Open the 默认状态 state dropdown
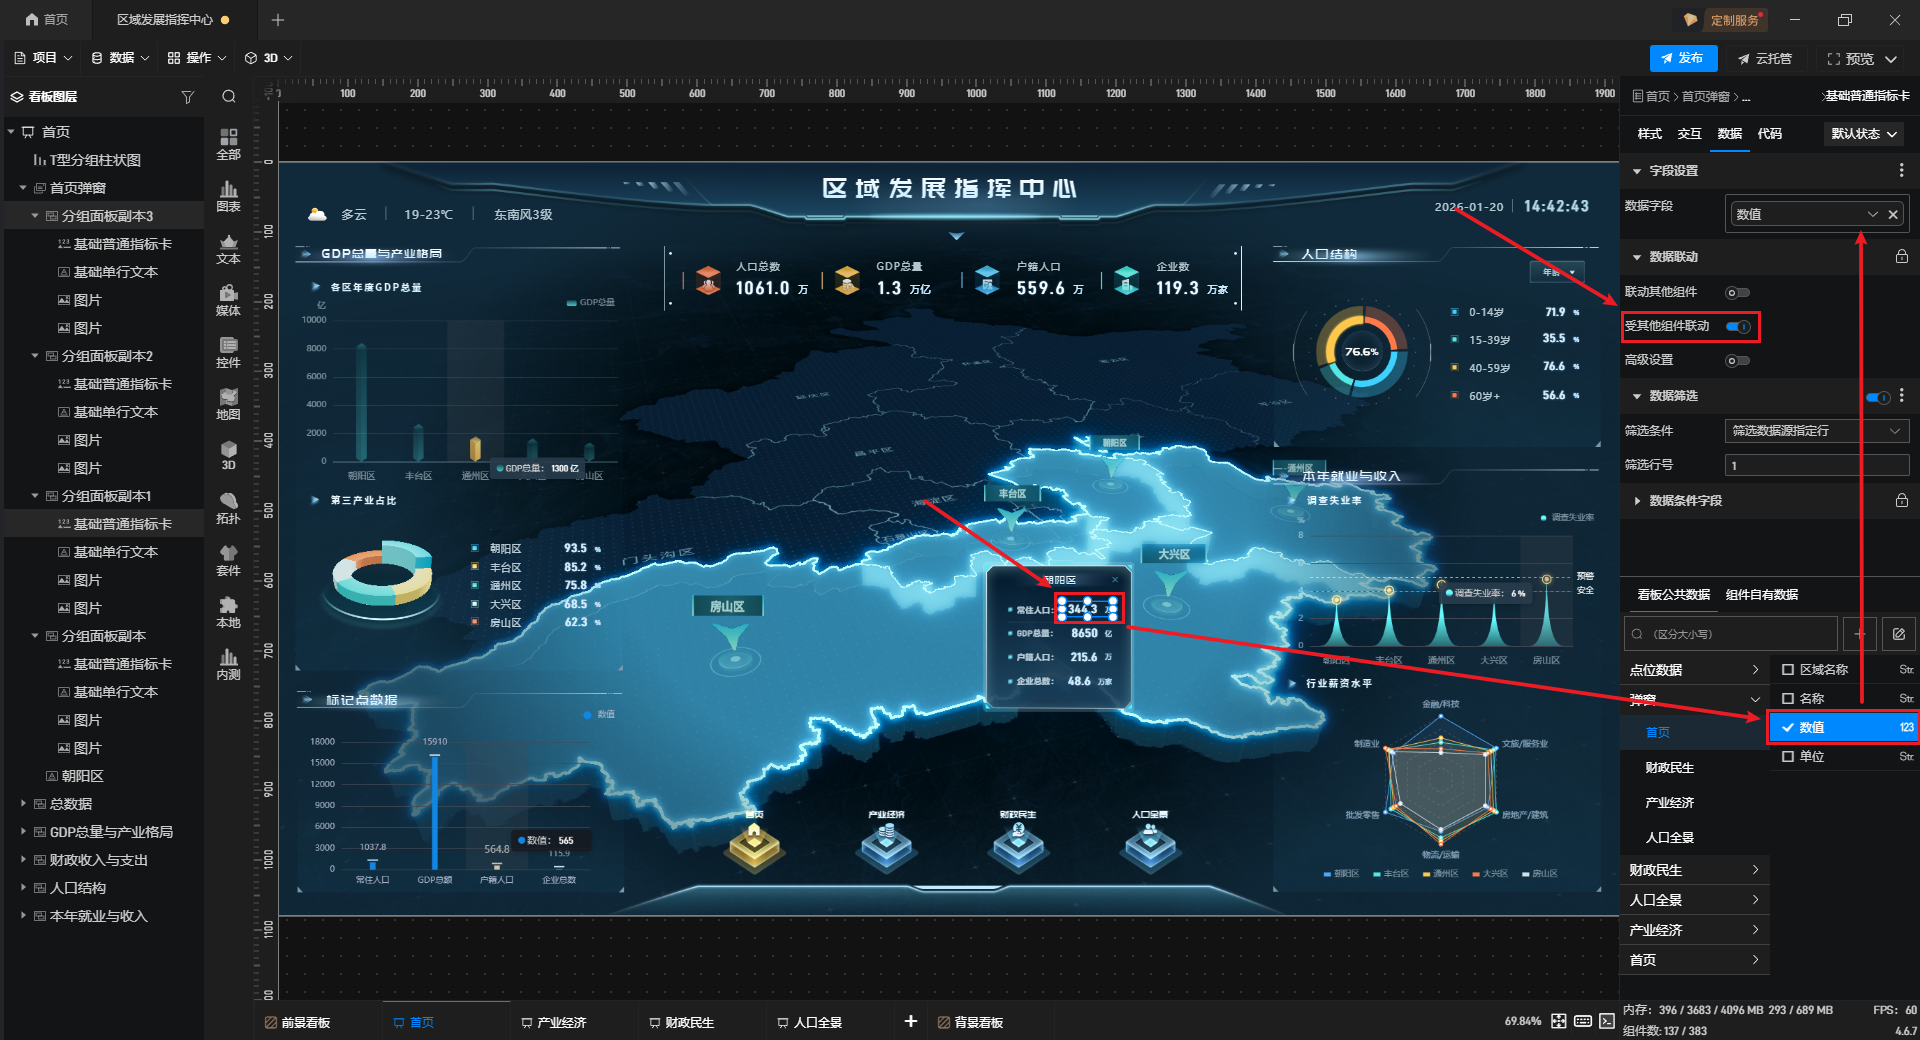 (1863, 134)
